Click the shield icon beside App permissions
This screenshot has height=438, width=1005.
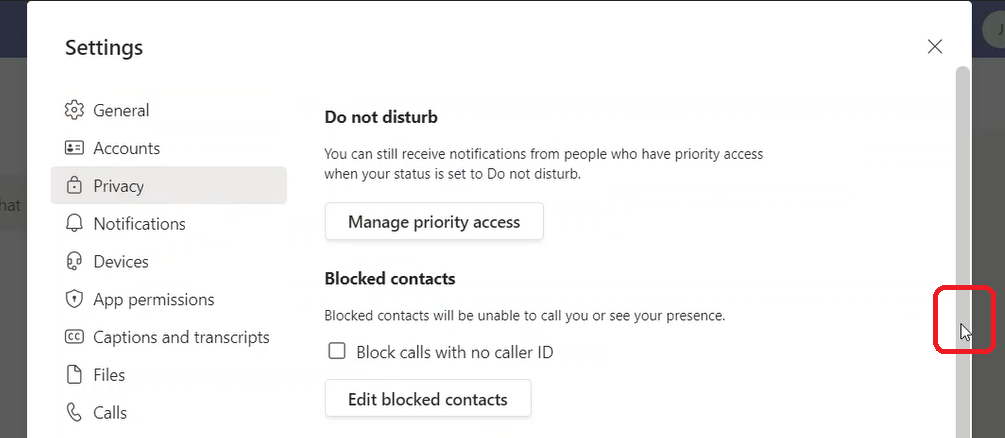click(x=74, y=299)
